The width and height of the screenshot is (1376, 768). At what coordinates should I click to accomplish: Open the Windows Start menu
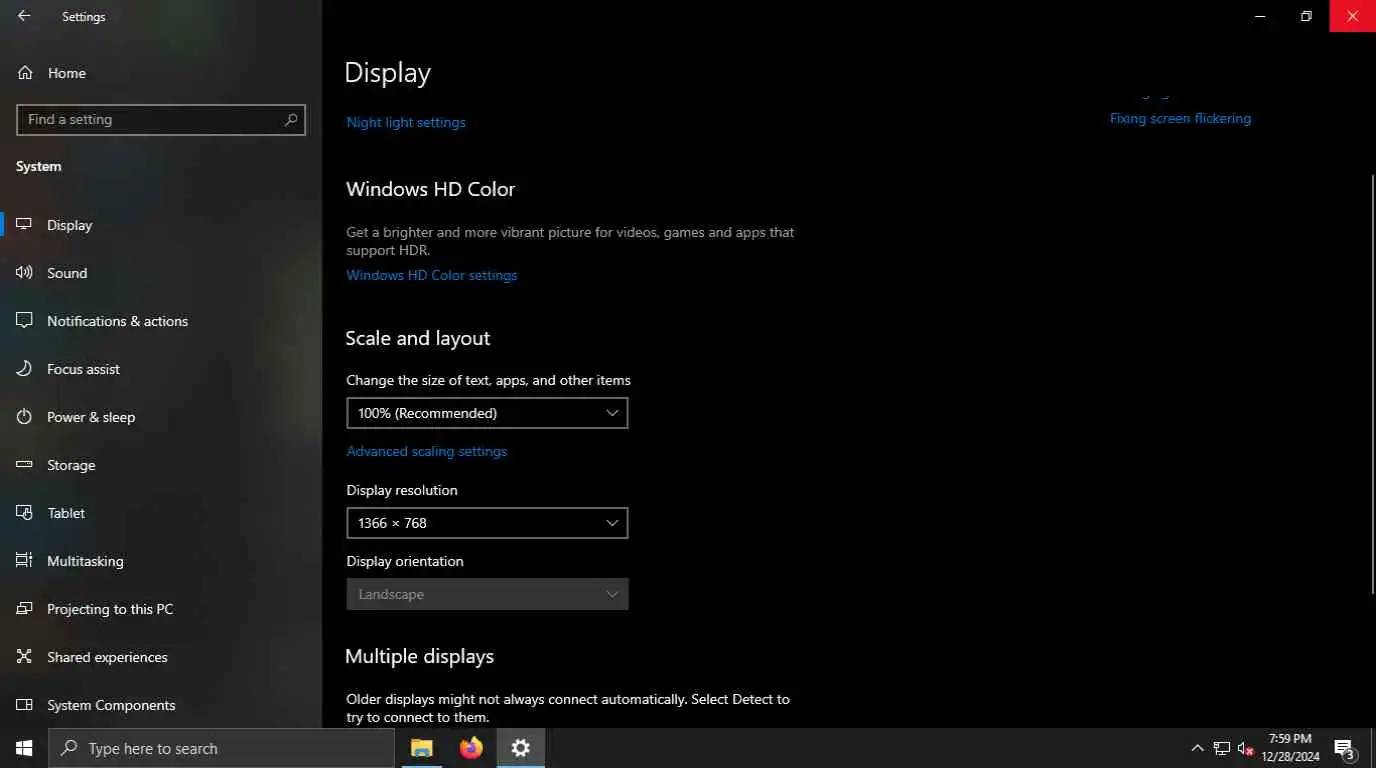pos(24,748)
